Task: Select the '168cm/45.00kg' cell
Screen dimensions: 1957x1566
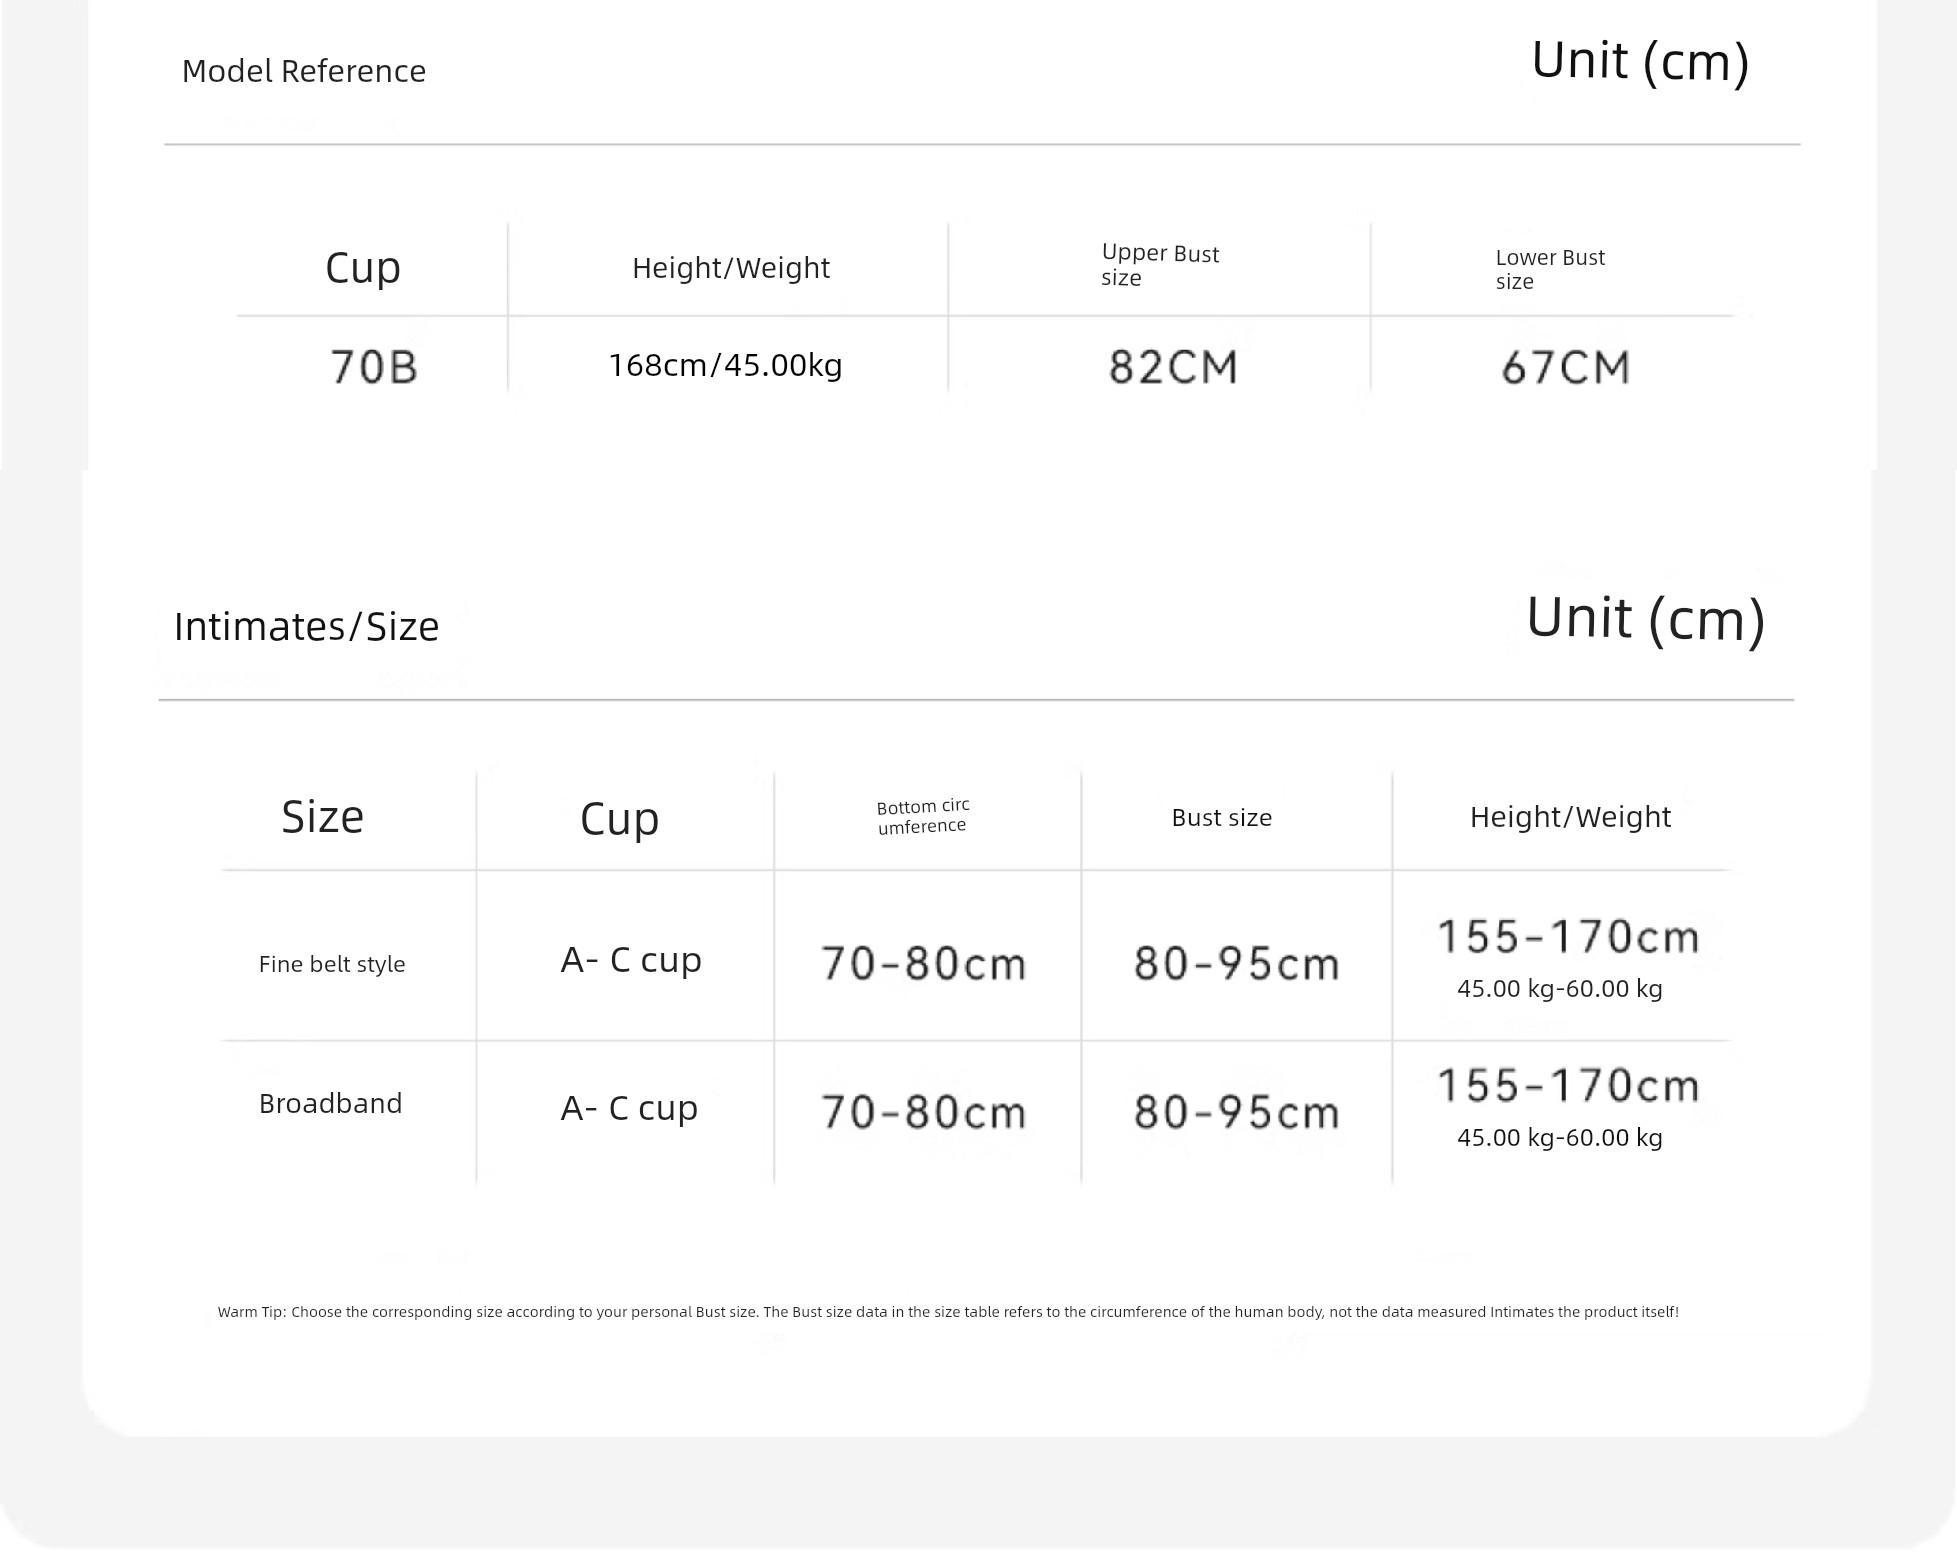Action: [726, 365]
